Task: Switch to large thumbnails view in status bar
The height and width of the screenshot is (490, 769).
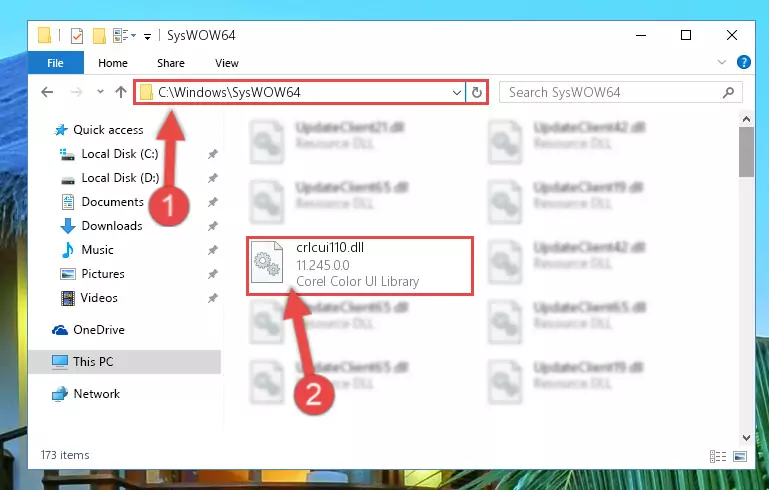Action: pos(740,457)
